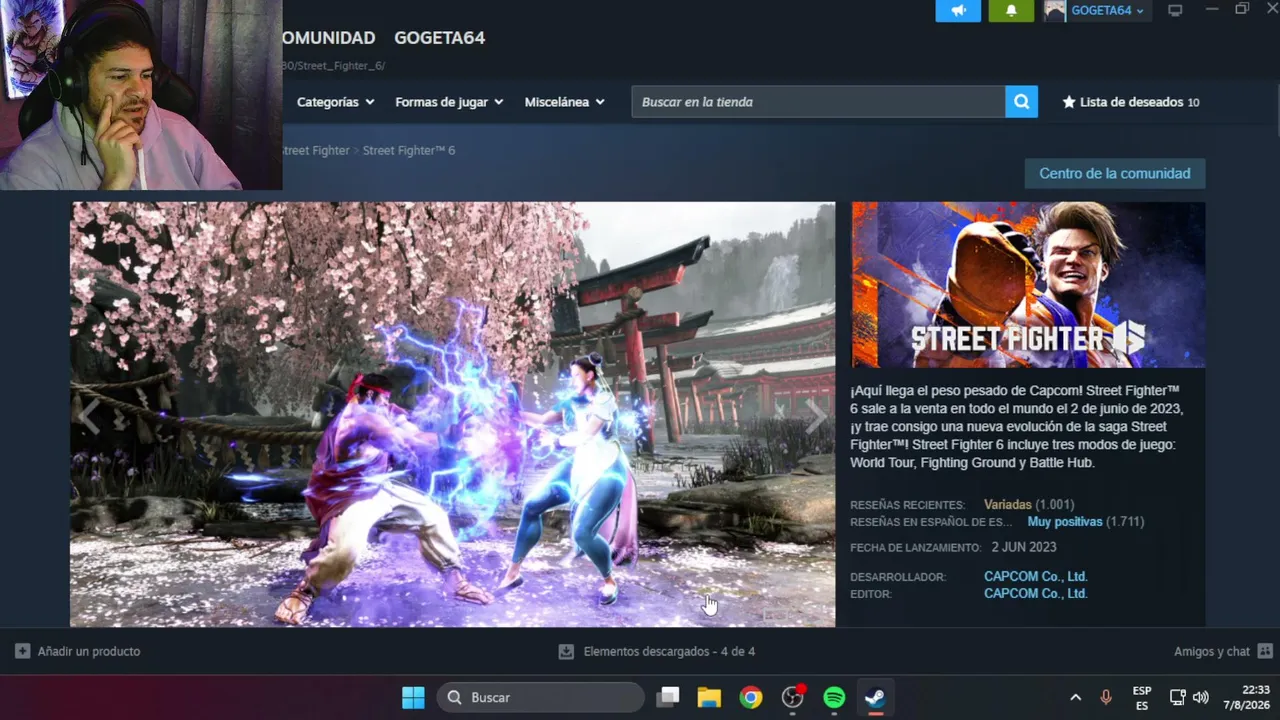Click the Muy positivas reviews link
This screenshot has height=720, width=1280.
[1065, 522]
